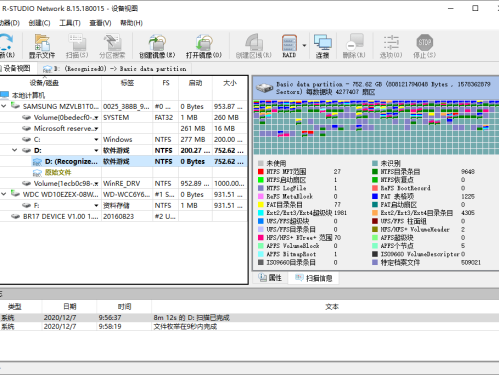Click the 原始文件 raw files icon

pos(37,173)
